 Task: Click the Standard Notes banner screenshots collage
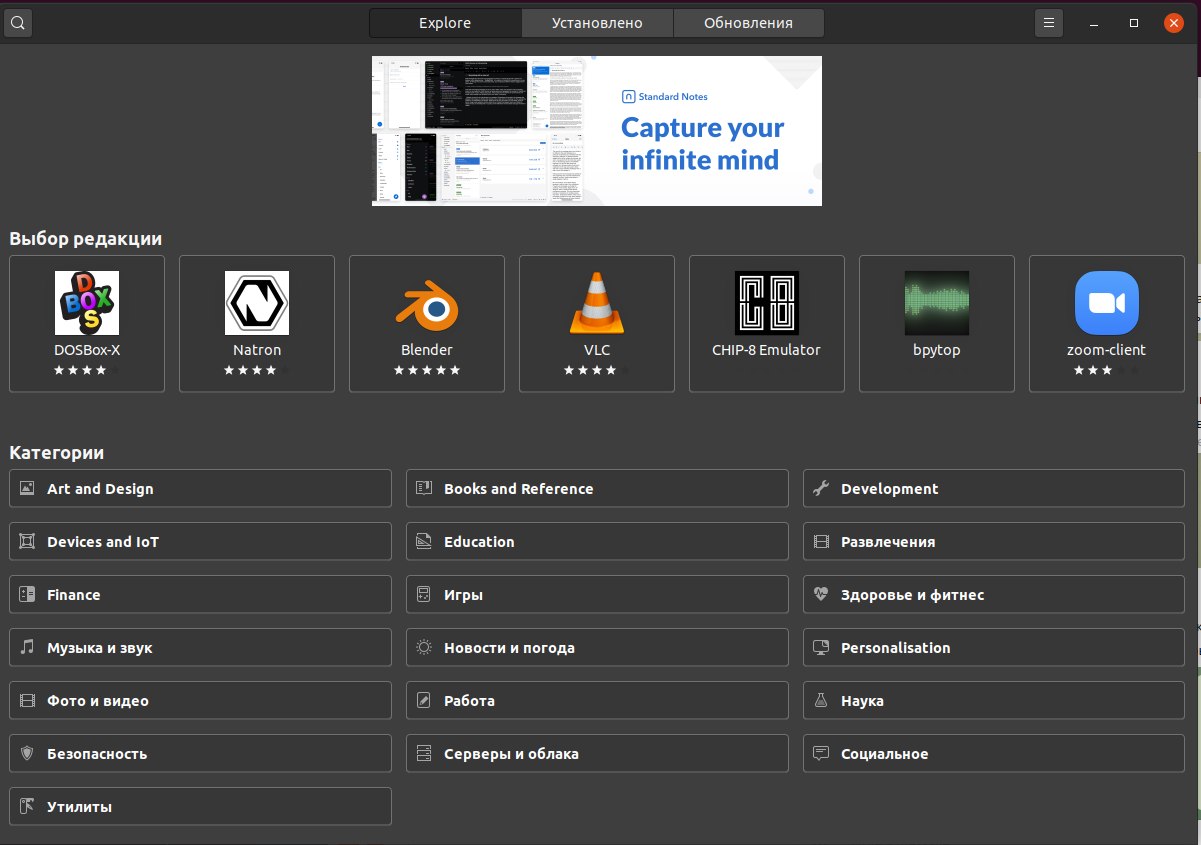coord(478,131)
